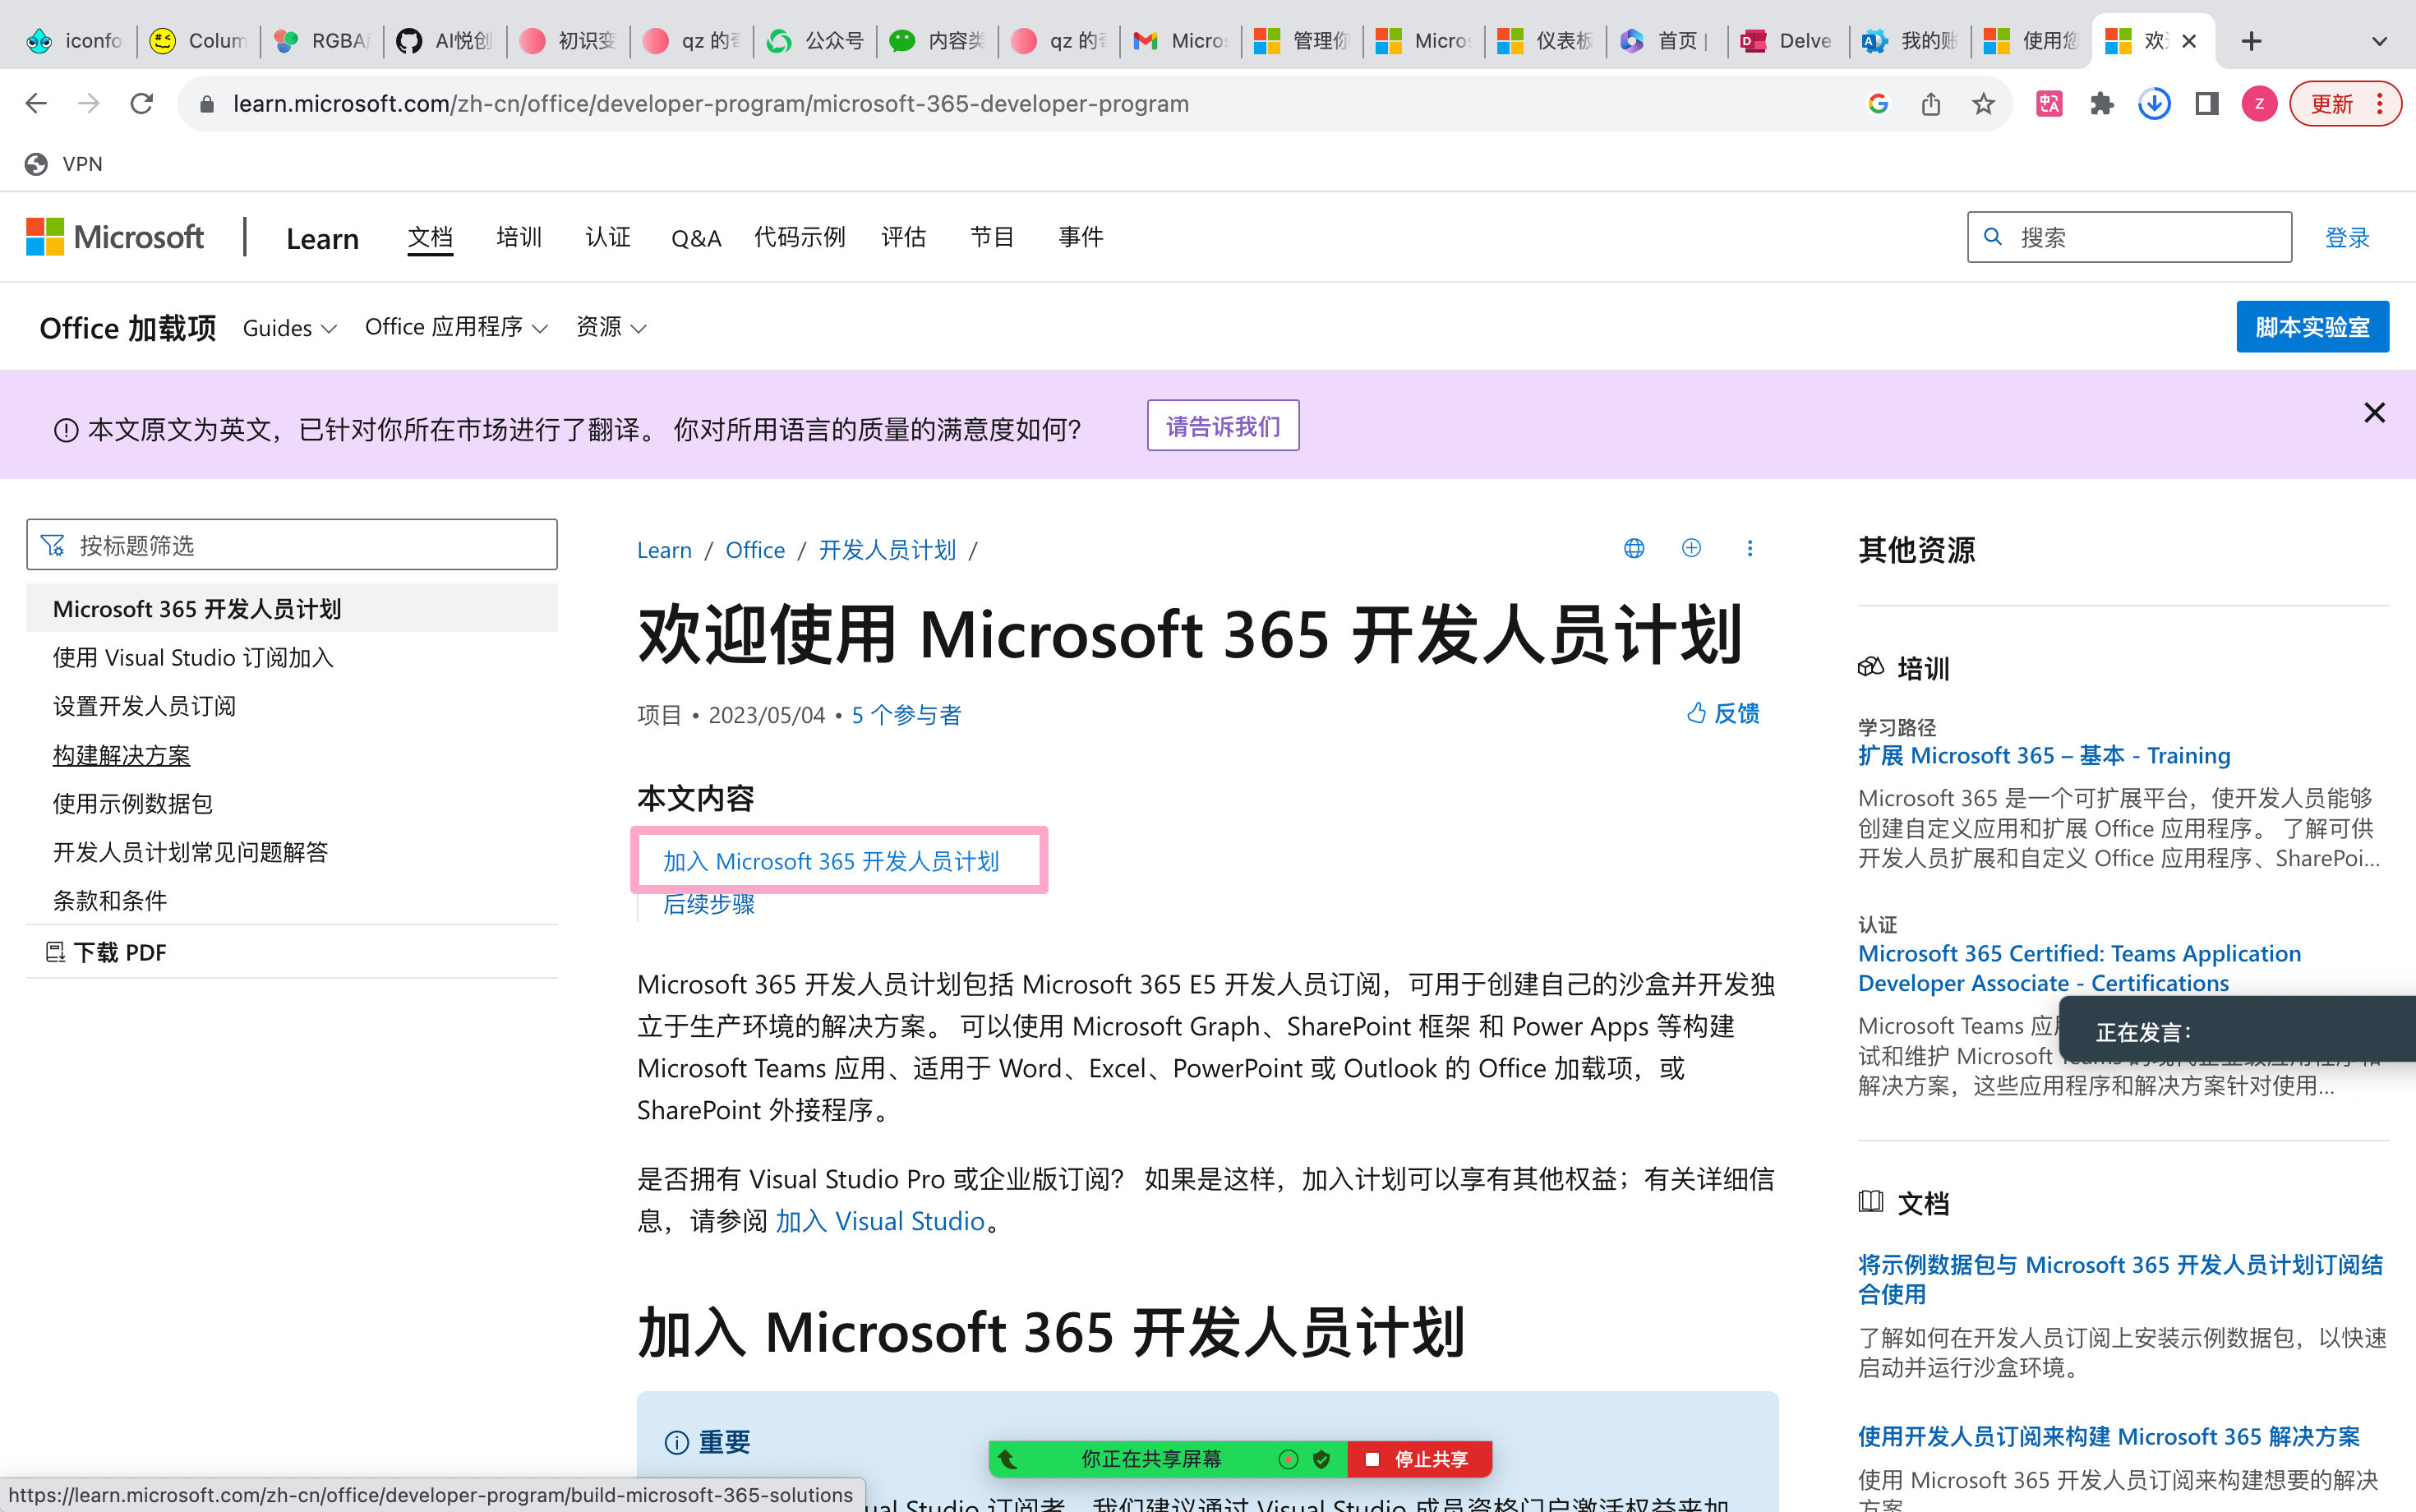This screenshot has width=2416, height=1512.
Task: Open 使用开发人员订阅来构建 Microsoft 365 解决方案 link
Action: [x=2108, y=1436]
